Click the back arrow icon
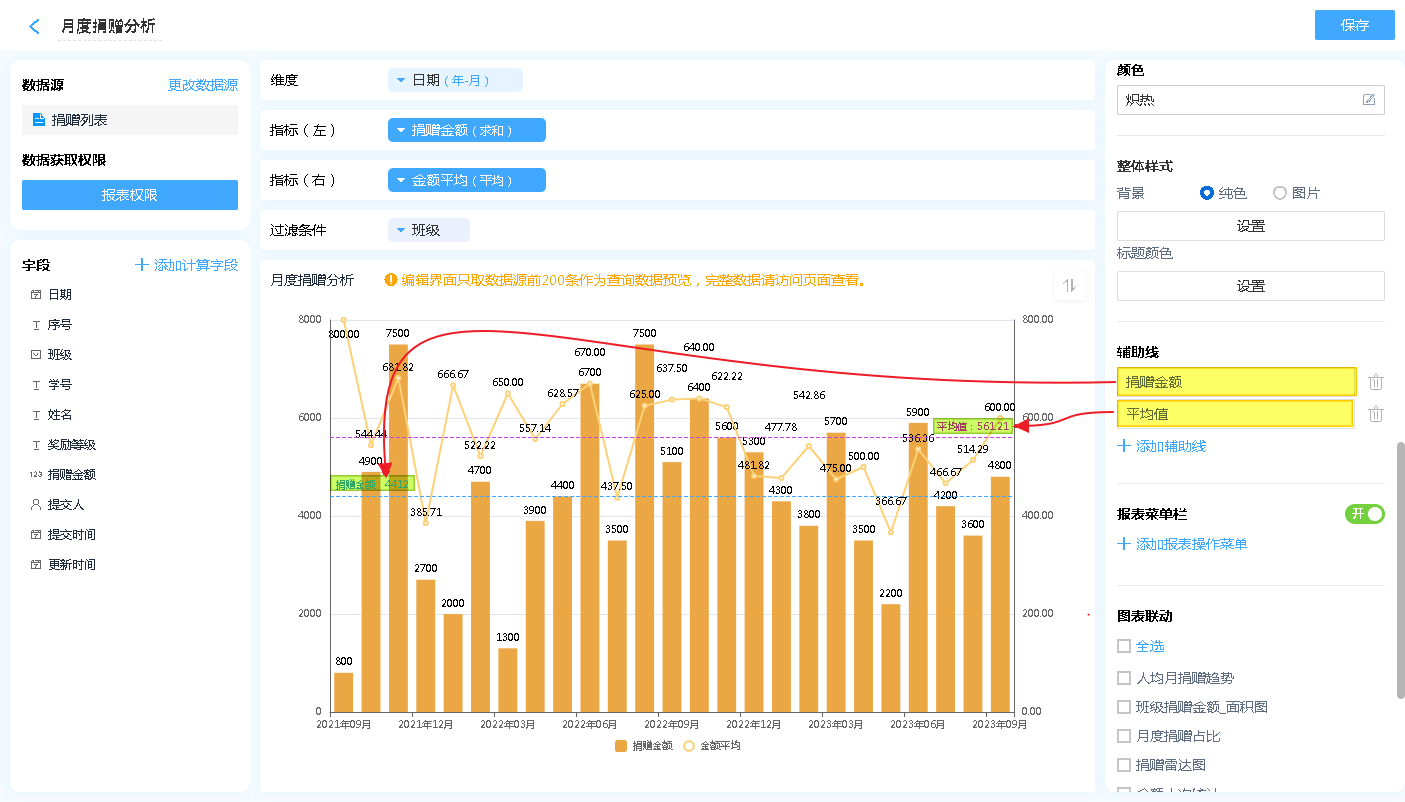The height and width of the screenshot is (802, 1405). pos(35,27)
